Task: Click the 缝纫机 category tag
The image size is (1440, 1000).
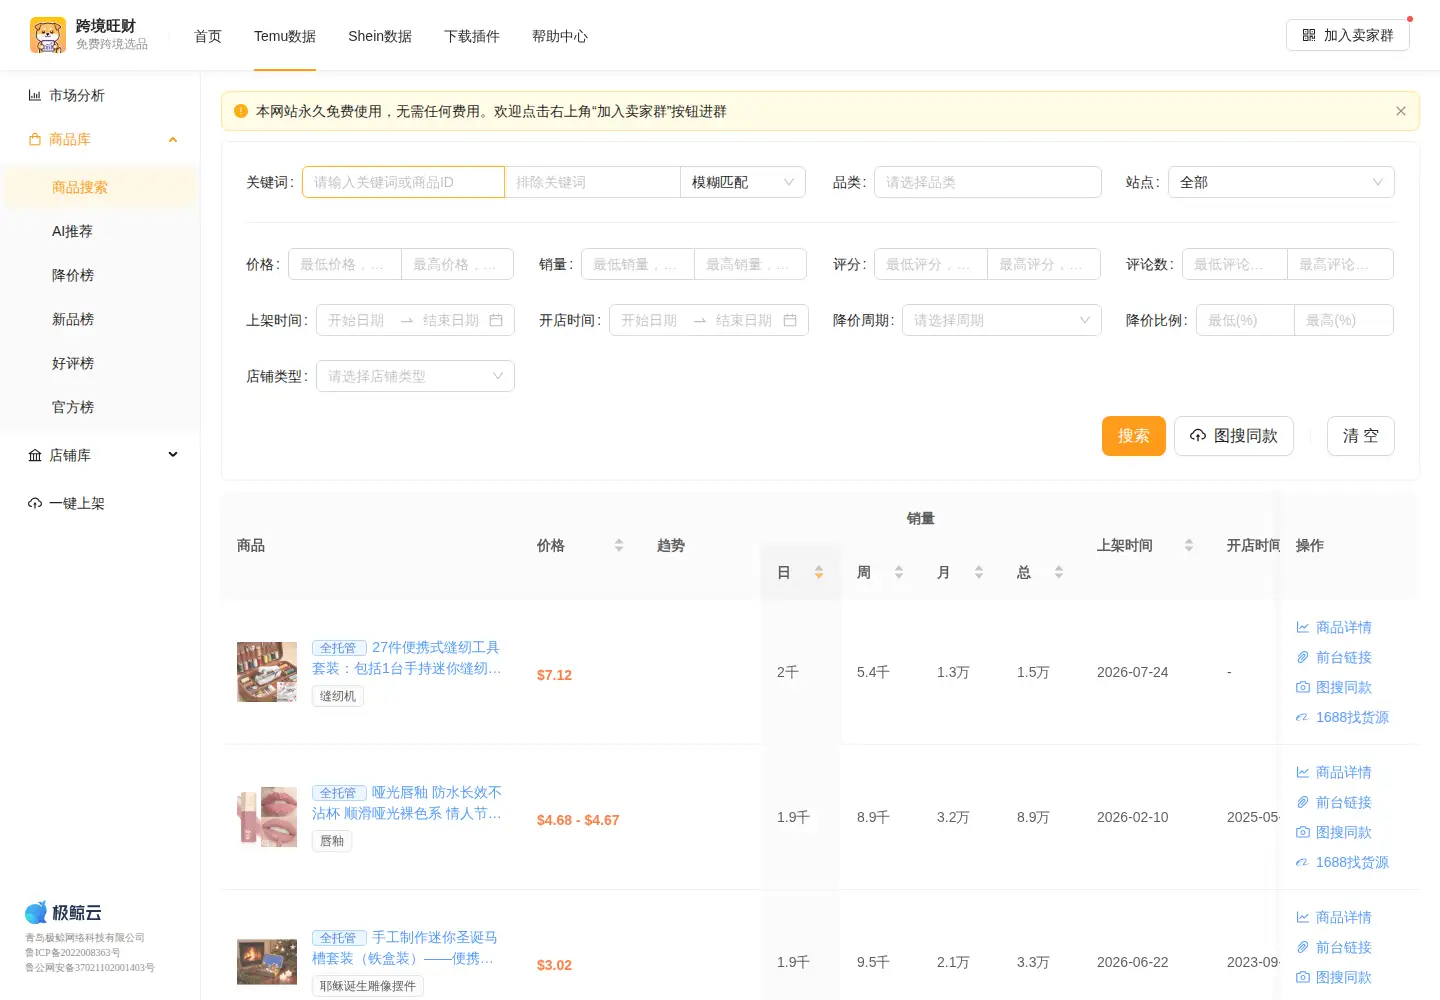Action: tap(338, 696)
